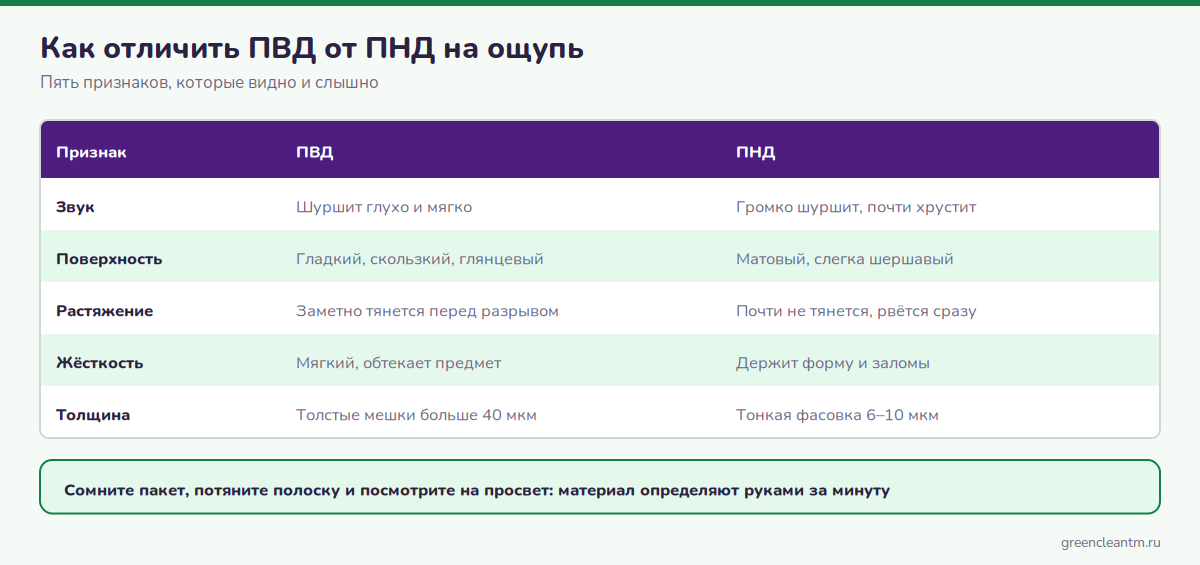1200x565 pixels.
Task: Click cell "Толстые мешки больше 40 мкм"
Action: click(x=416, y=415)
